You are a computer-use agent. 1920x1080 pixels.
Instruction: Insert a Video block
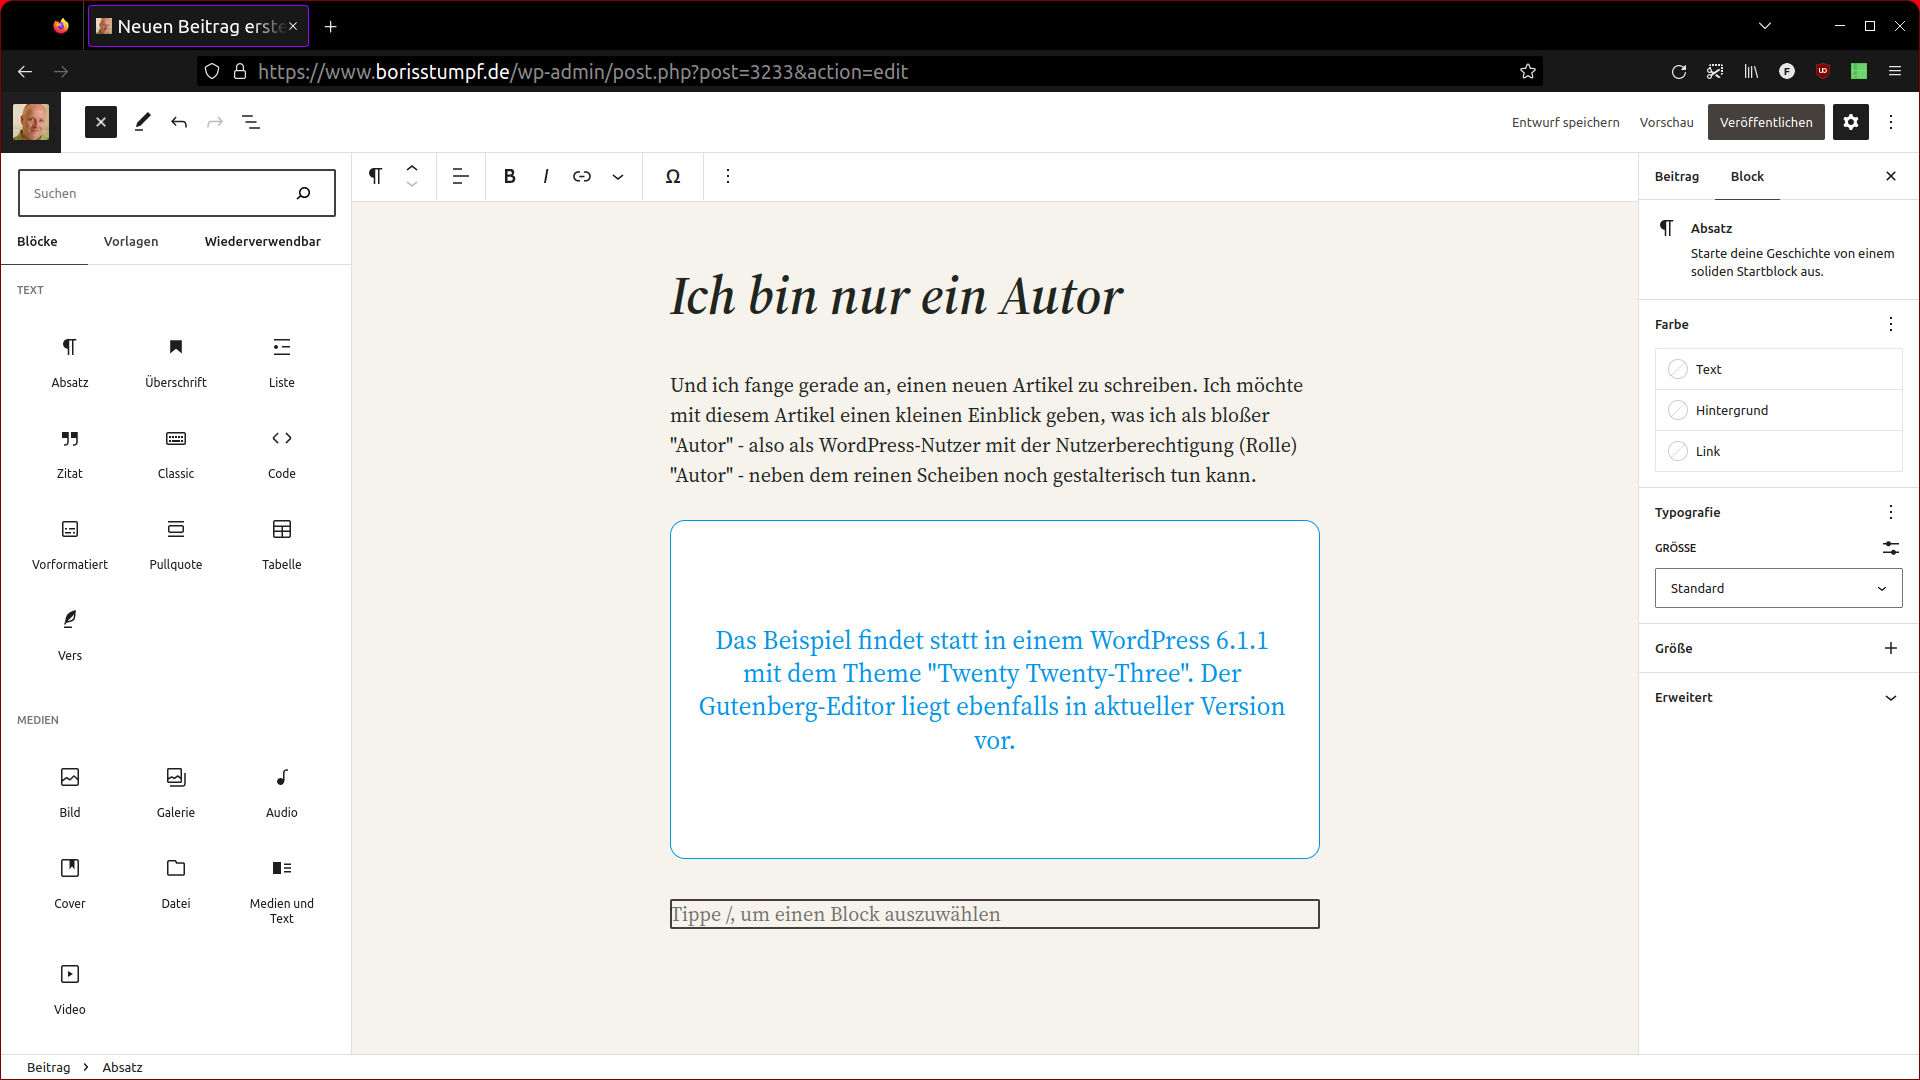(x=70, y=990)
